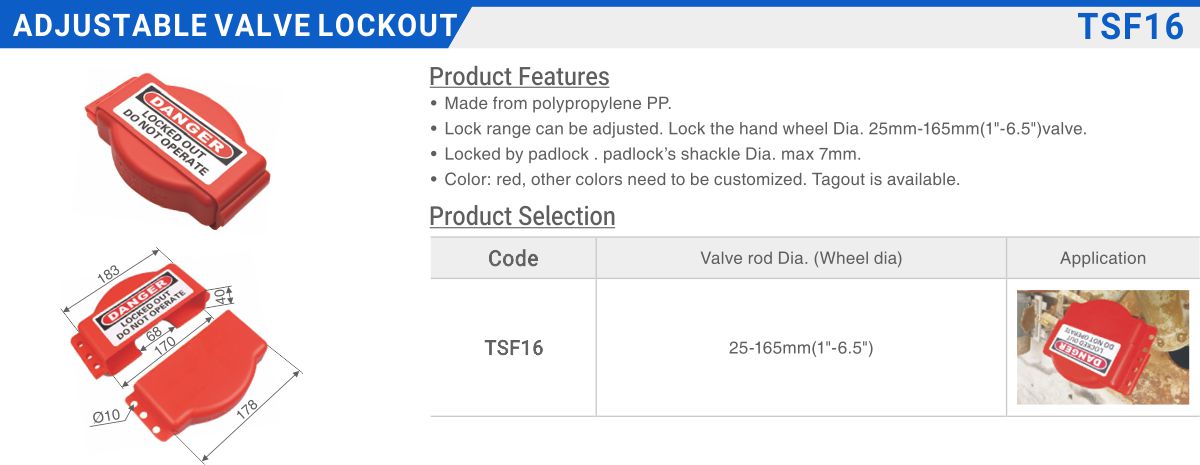Click the Product Selection heading
This screenshot has height=465, width=1200.
pos(522,216)
